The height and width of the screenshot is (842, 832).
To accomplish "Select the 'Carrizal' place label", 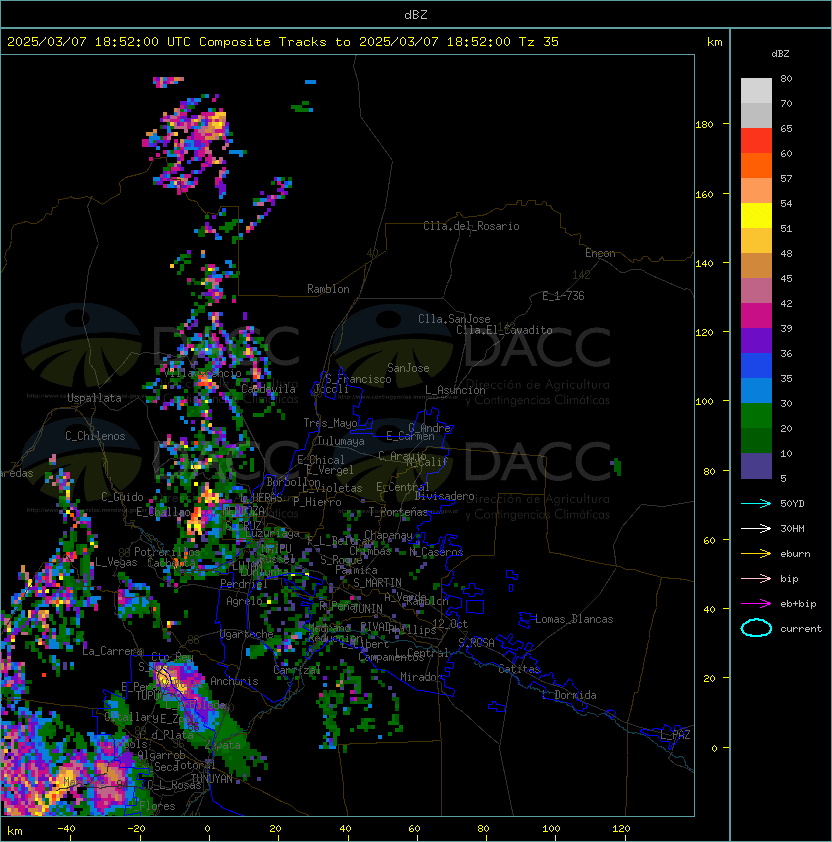I will 296,670.
